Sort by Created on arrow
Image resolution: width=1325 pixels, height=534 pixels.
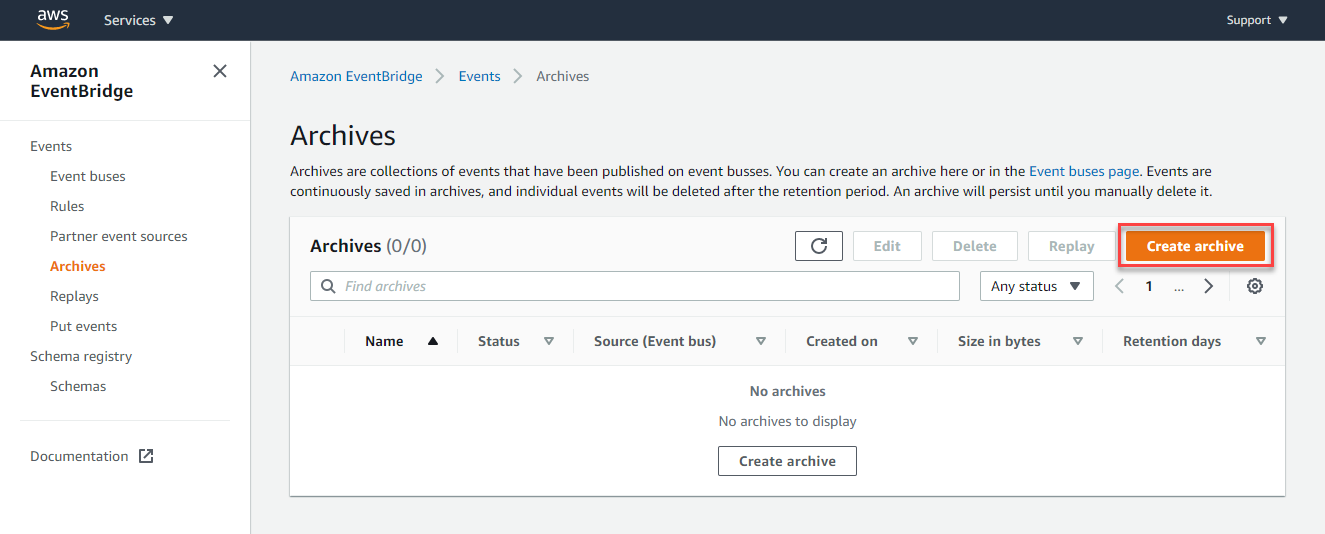[x=913, y=341]
